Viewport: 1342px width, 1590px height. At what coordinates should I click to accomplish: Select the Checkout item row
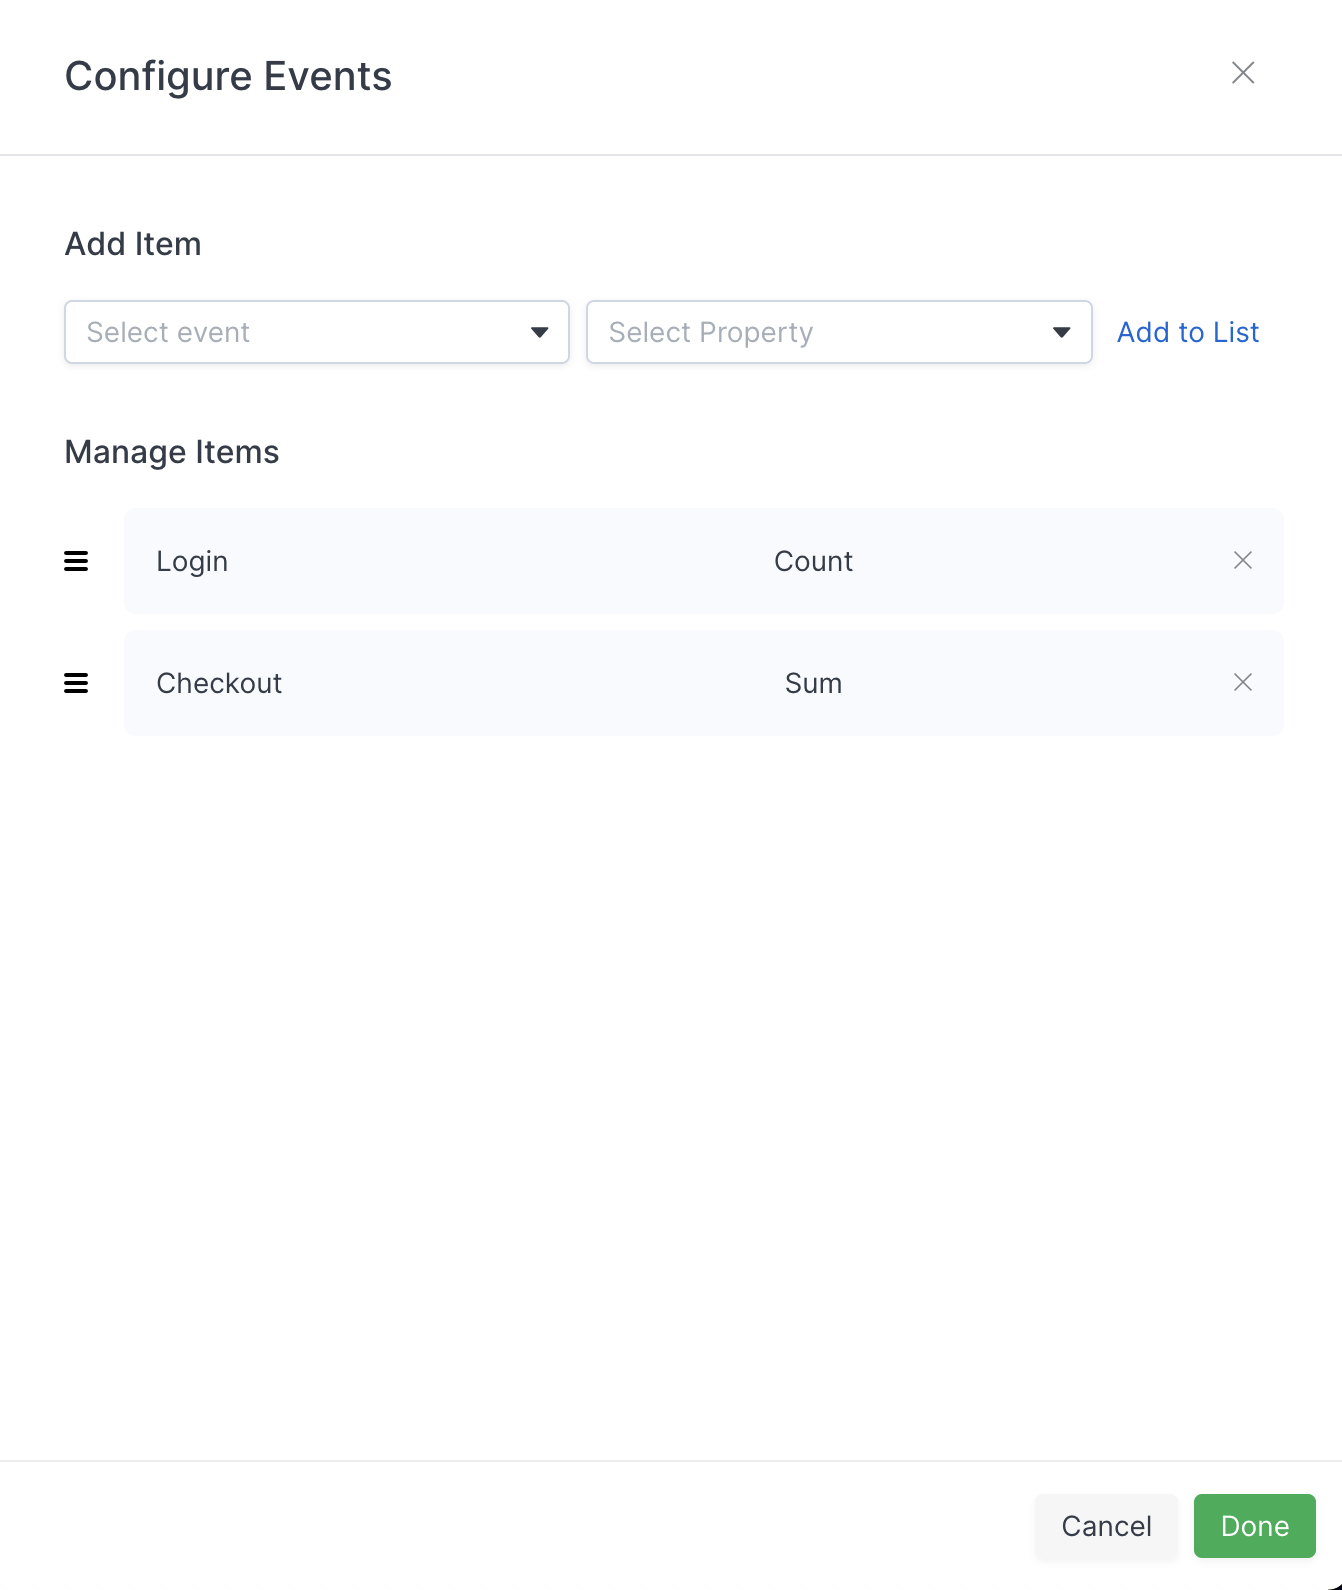coord(704,683)
